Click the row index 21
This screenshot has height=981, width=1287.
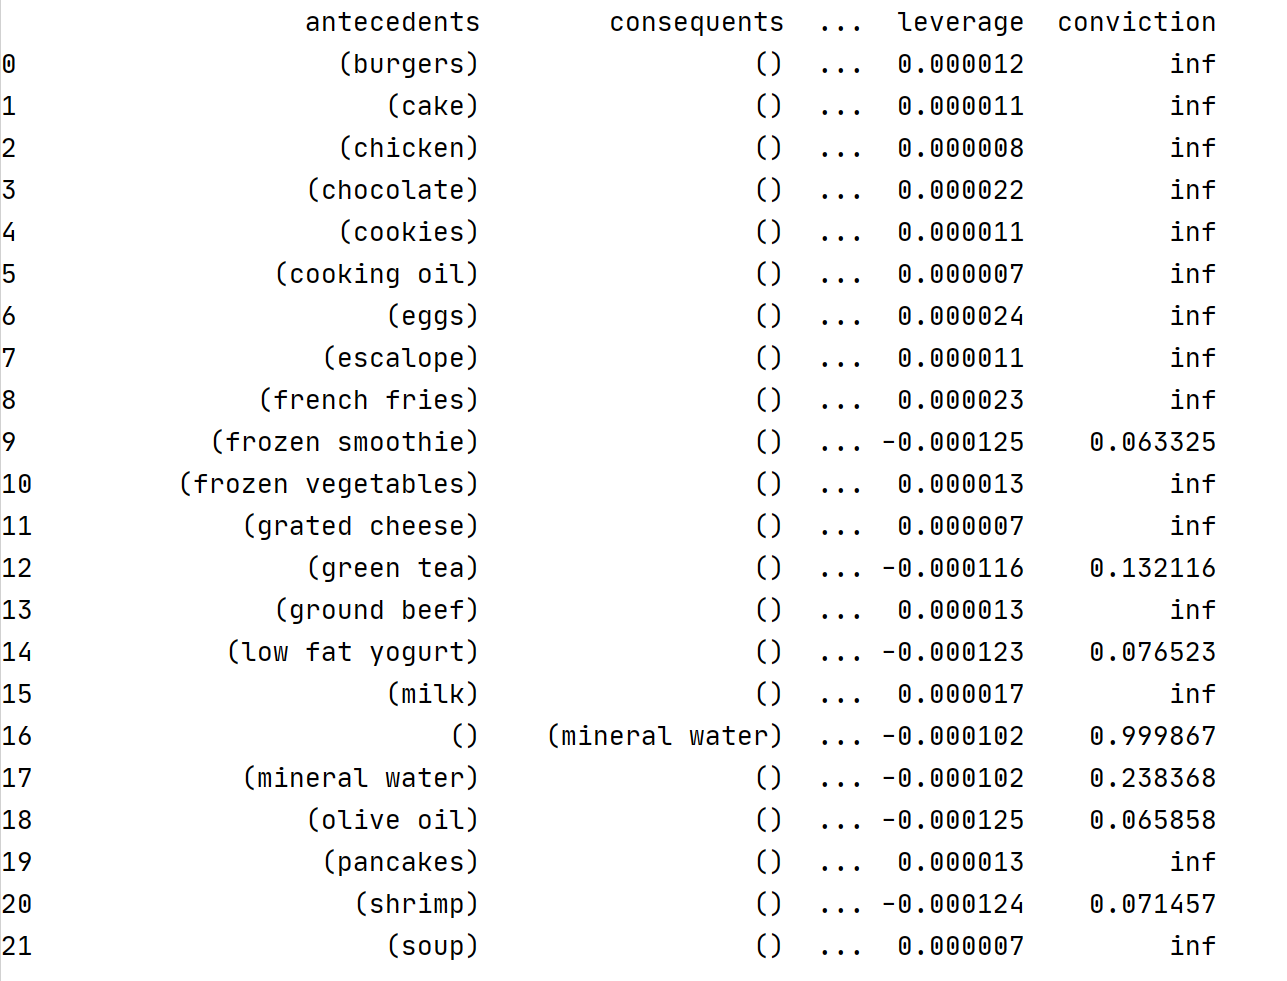tap(17, 946)
